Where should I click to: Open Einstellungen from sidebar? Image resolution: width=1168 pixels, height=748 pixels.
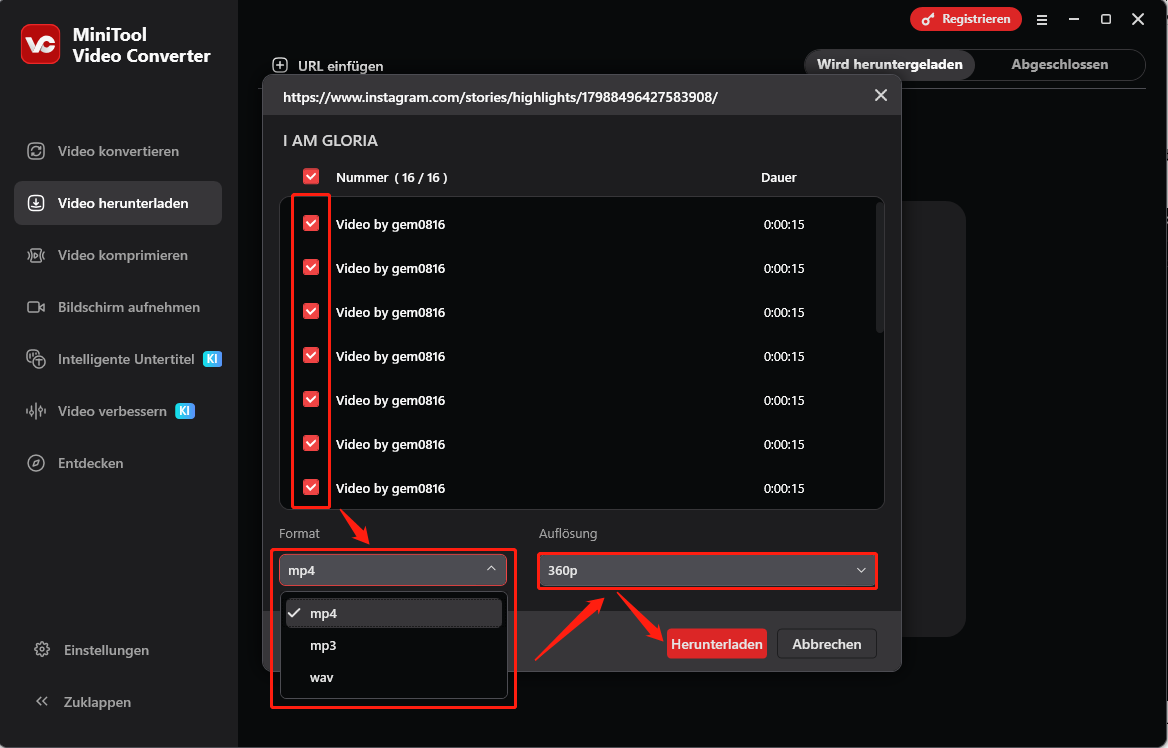(x=107, y=650)
